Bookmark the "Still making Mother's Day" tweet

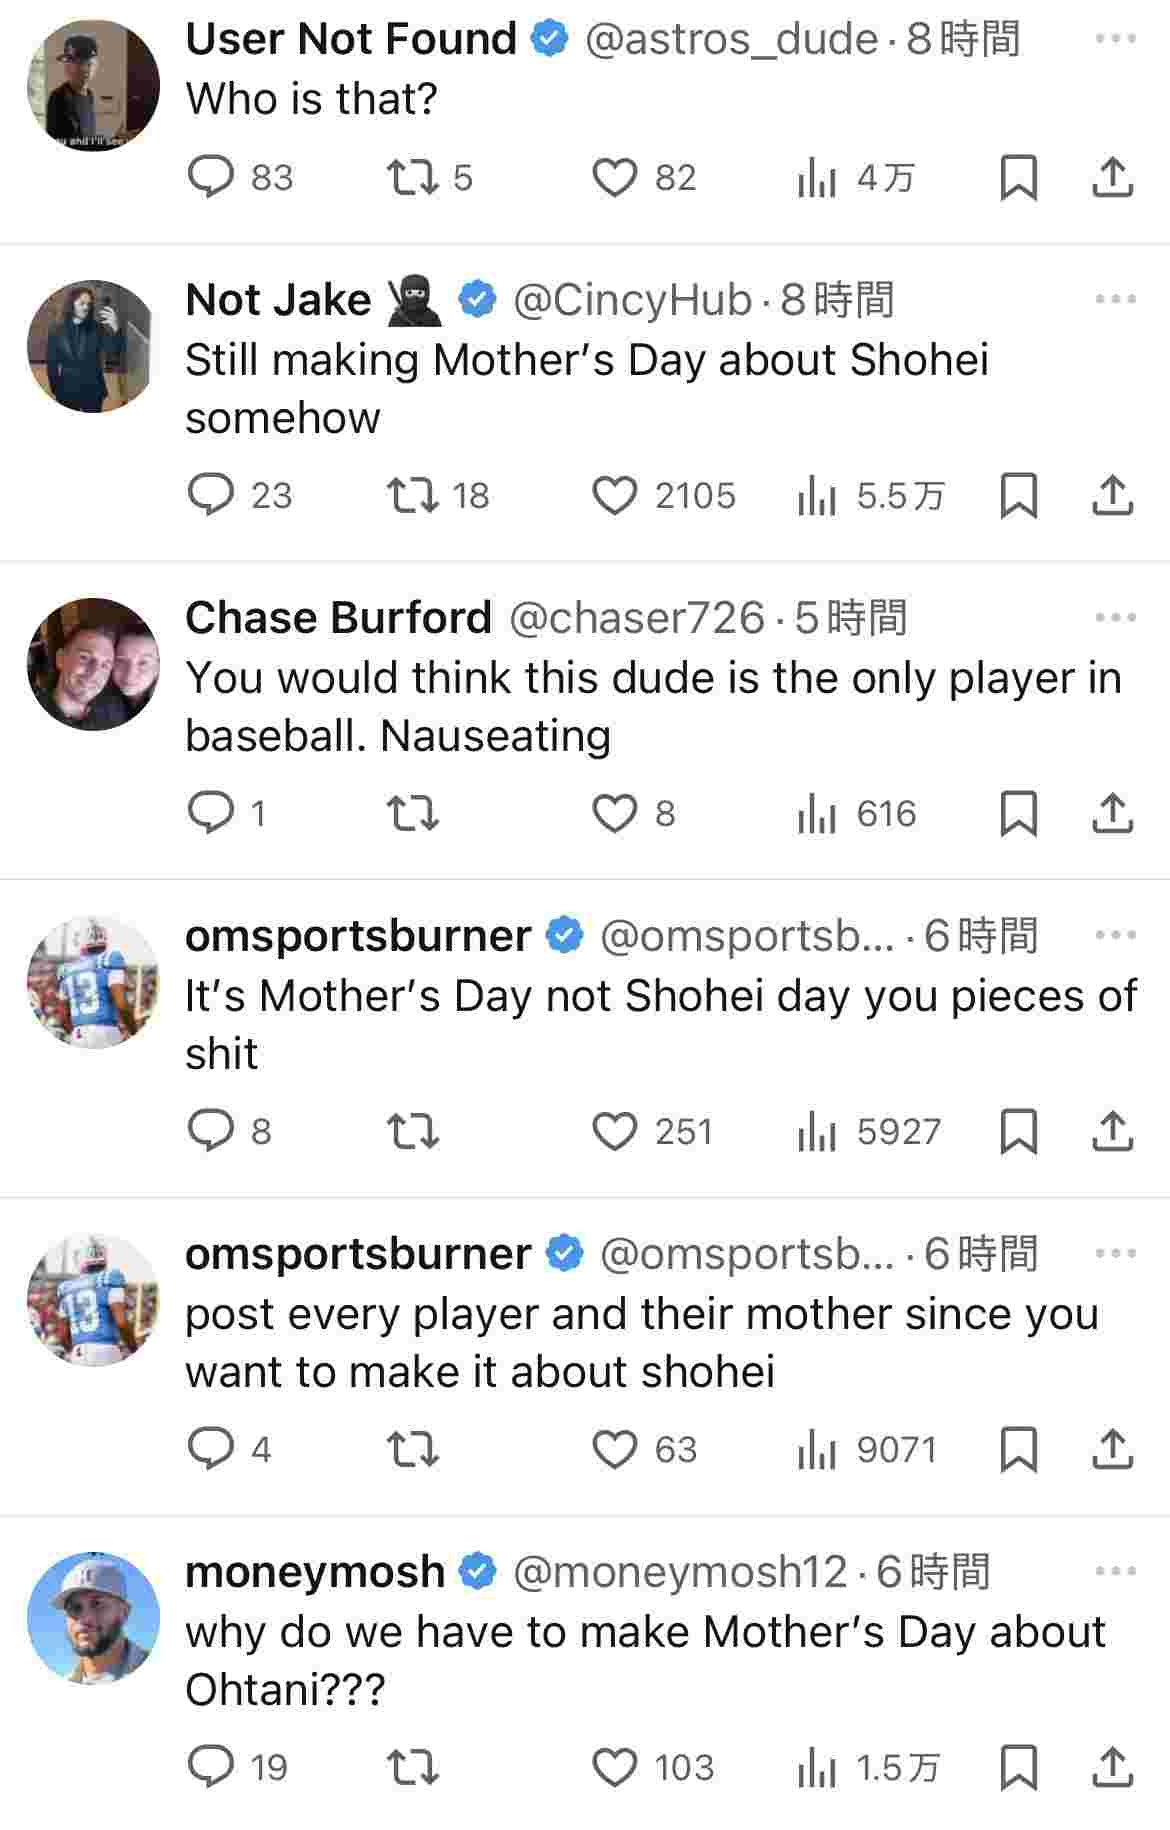(x=1018, y=496)
